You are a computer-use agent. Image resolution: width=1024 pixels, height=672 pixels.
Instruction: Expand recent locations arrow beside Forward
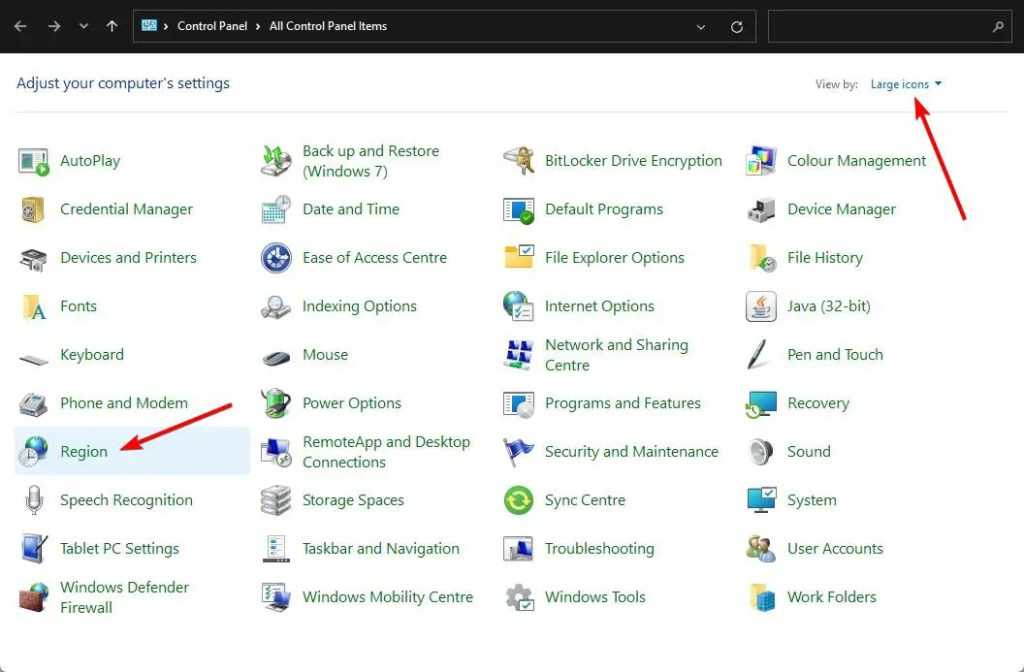[82, 27]
